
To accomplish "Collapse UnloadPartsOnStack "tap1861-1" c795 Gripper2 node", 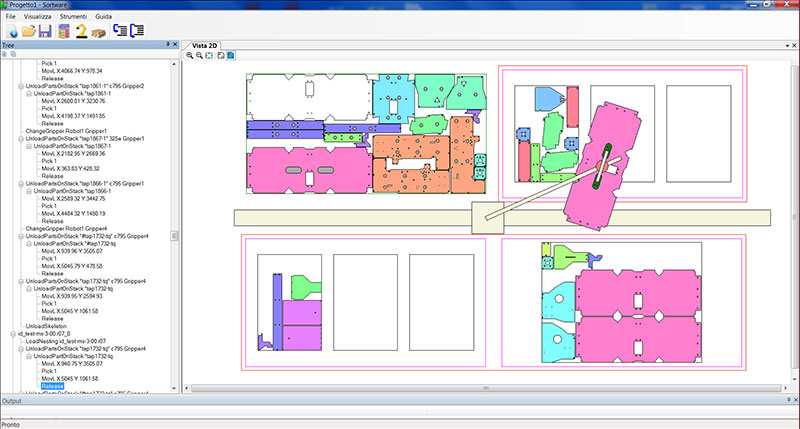I will pos(20,87).
